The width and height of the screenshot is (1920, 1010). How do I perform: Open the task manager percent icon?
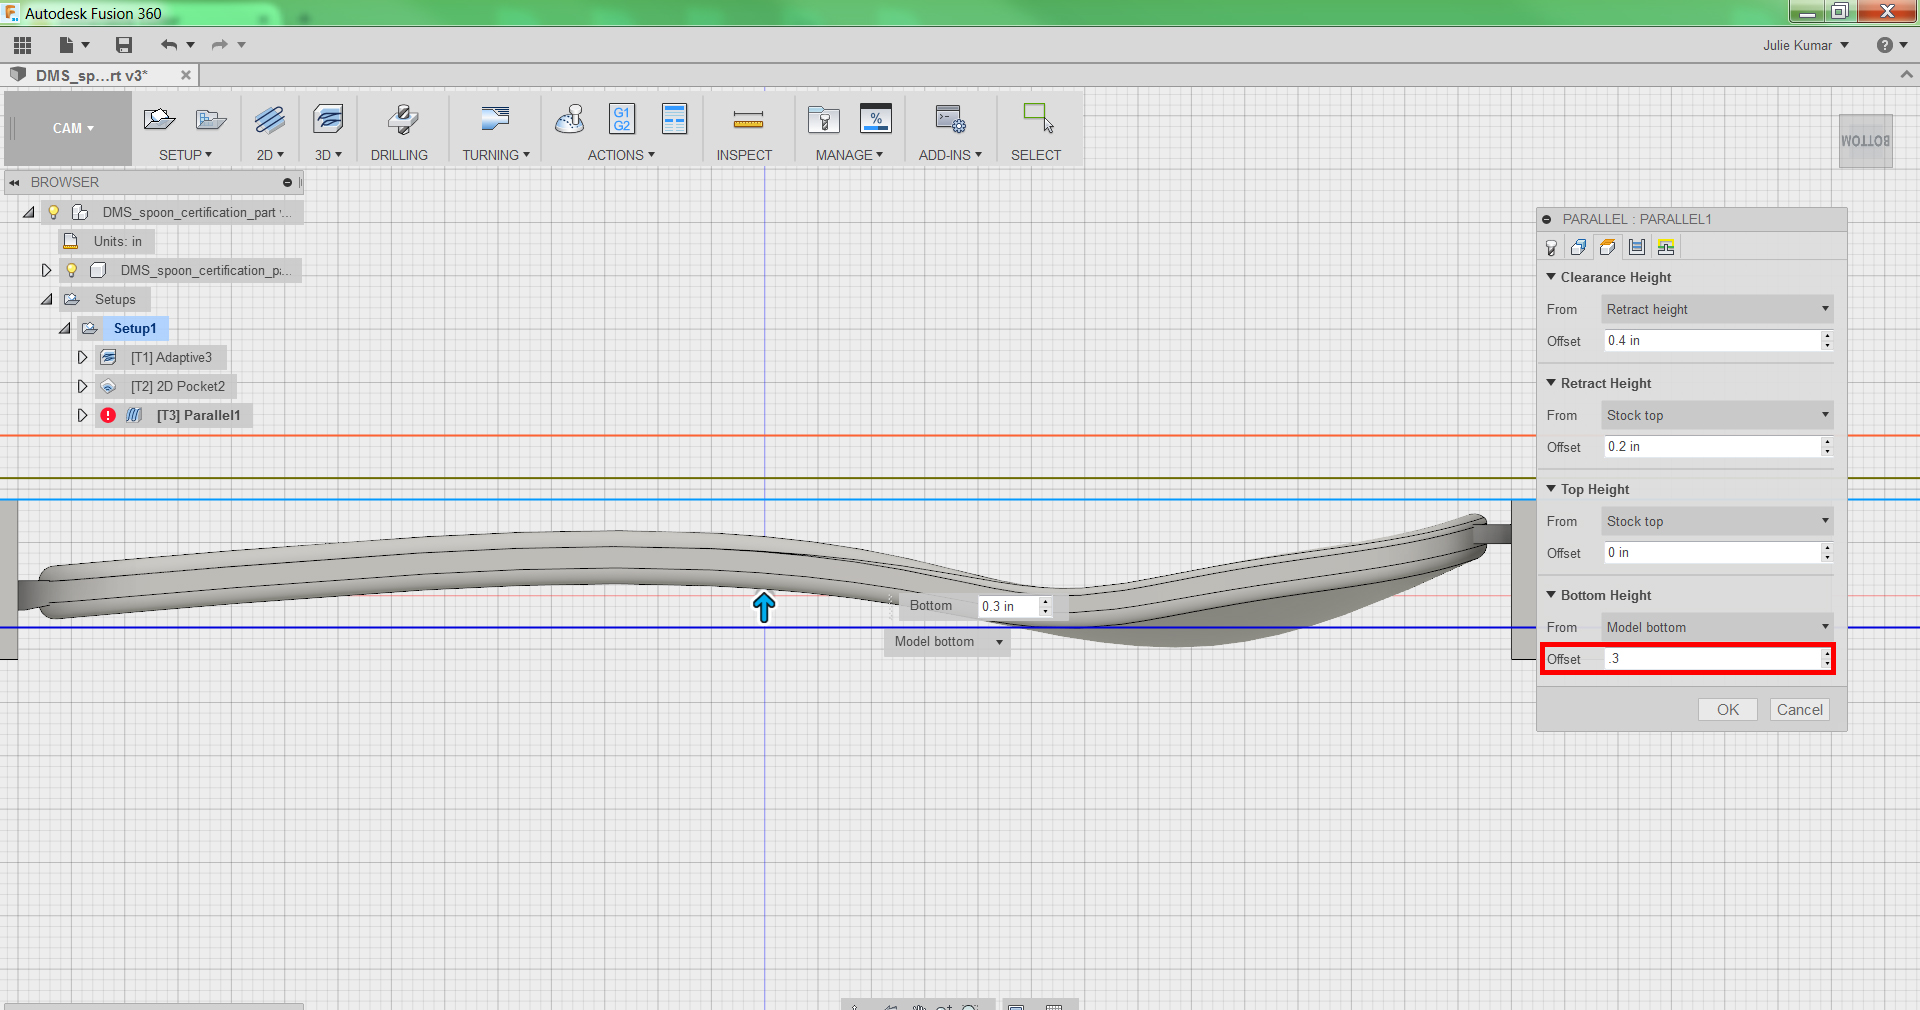point(876,119)
